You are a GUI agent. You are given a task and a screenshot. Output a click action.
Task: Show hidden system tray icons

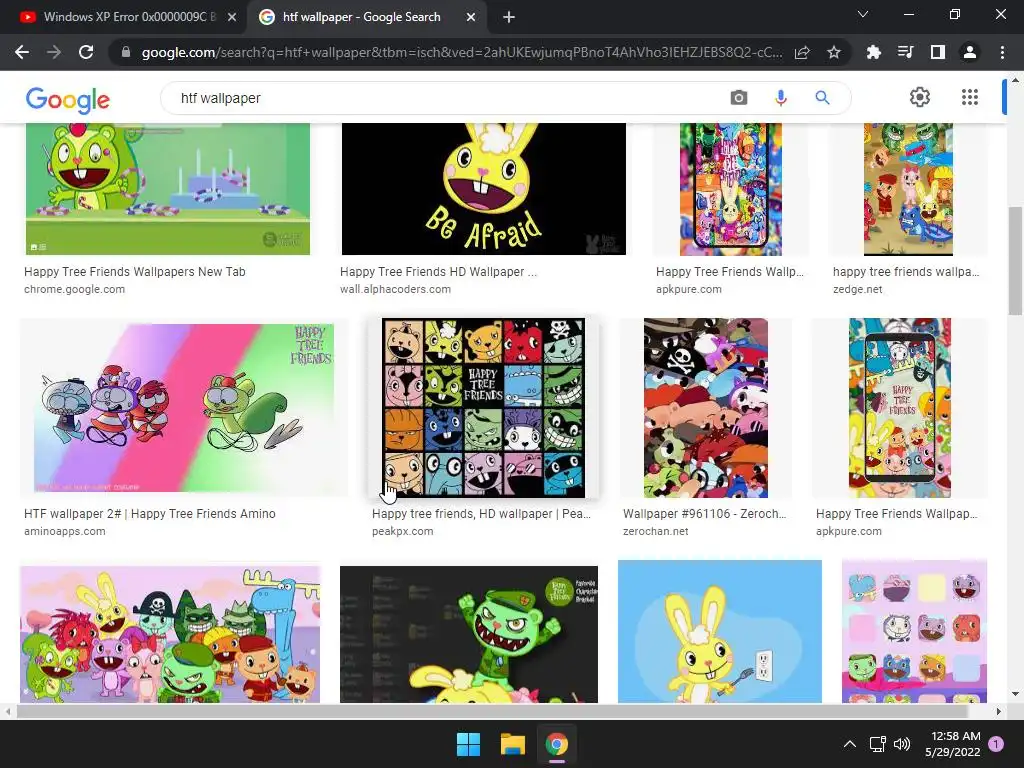pos(850,744)
